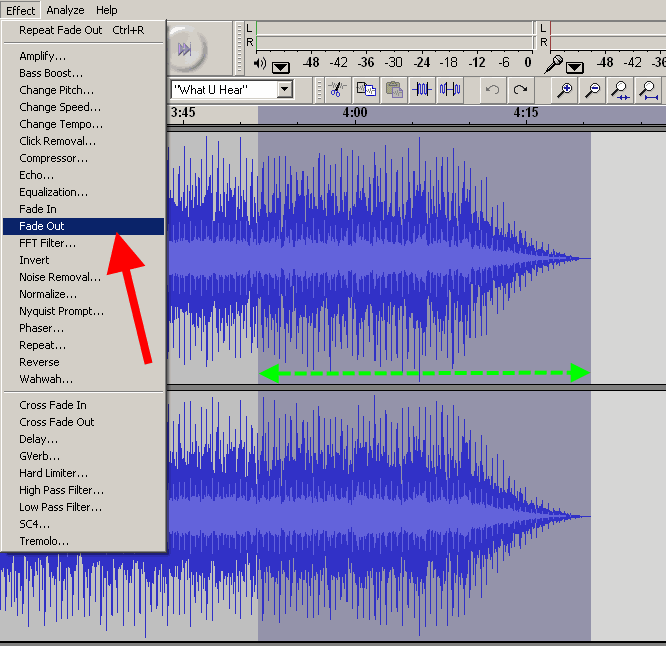The width and height of the screenshot is (666, 646).
Task: Click the Paste clipboard icon
Action: [x=393, y=90]
